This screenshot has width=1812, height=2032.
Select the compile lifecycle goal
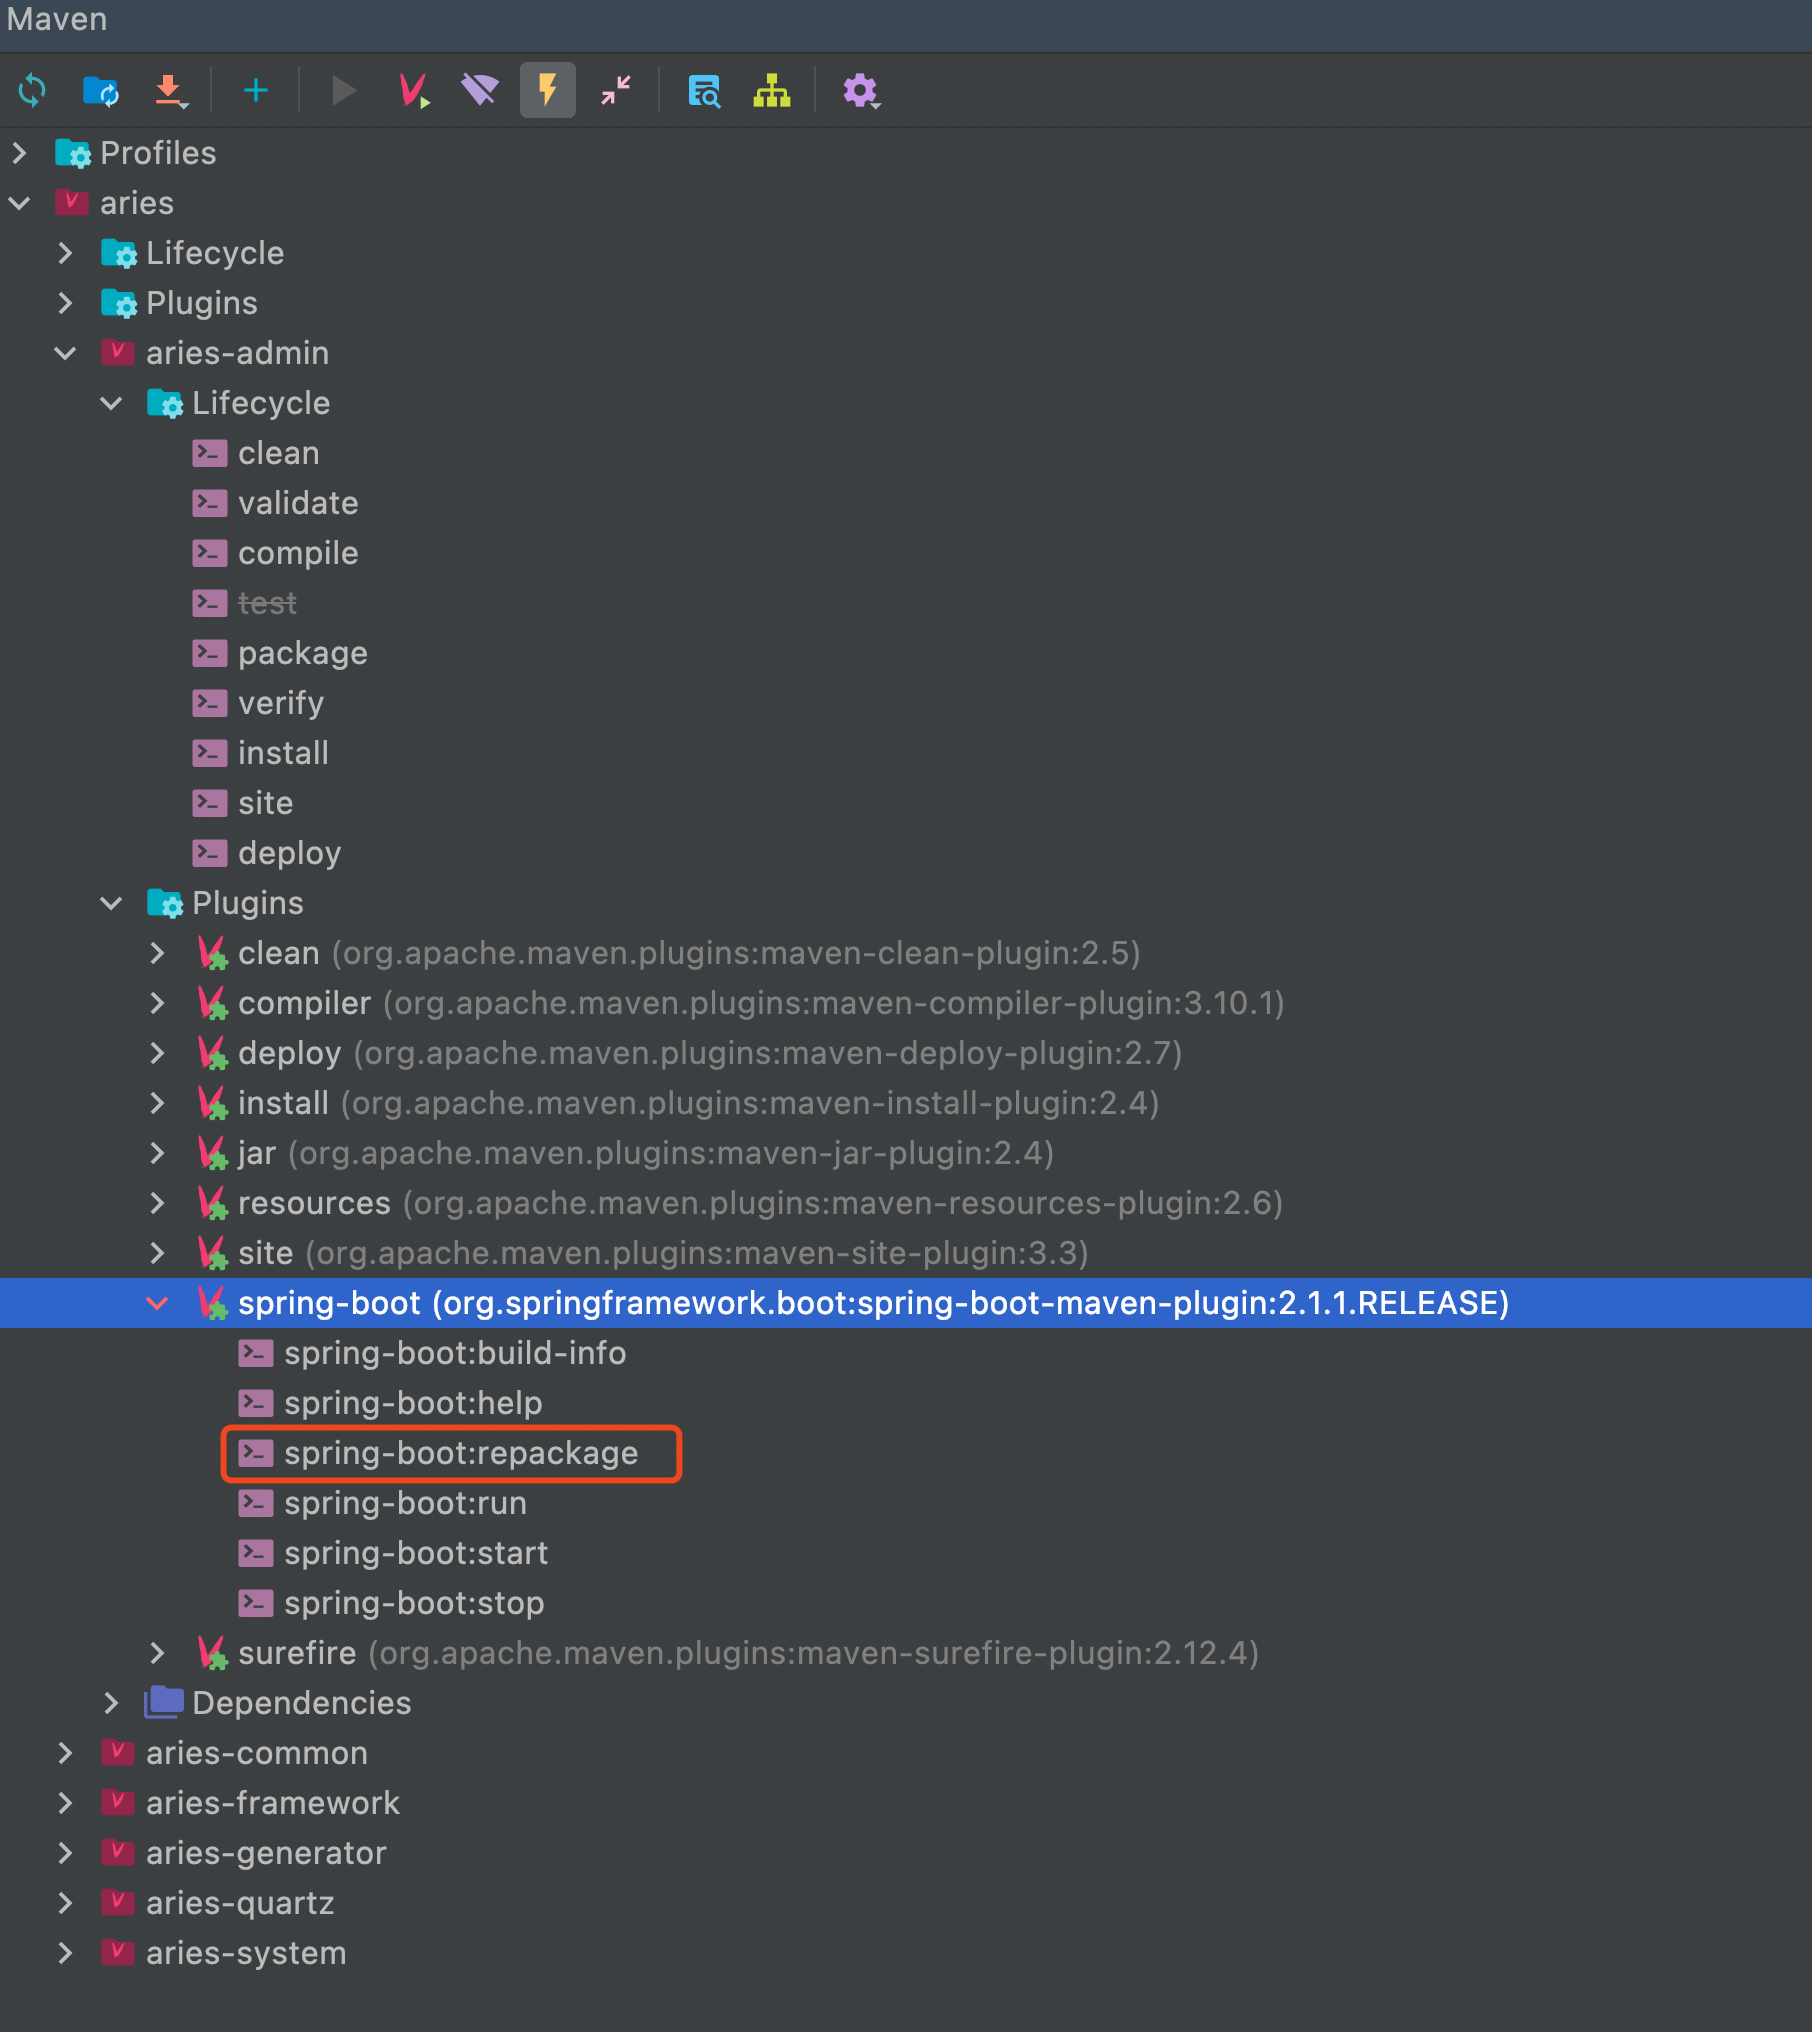(x=298, y=553)
